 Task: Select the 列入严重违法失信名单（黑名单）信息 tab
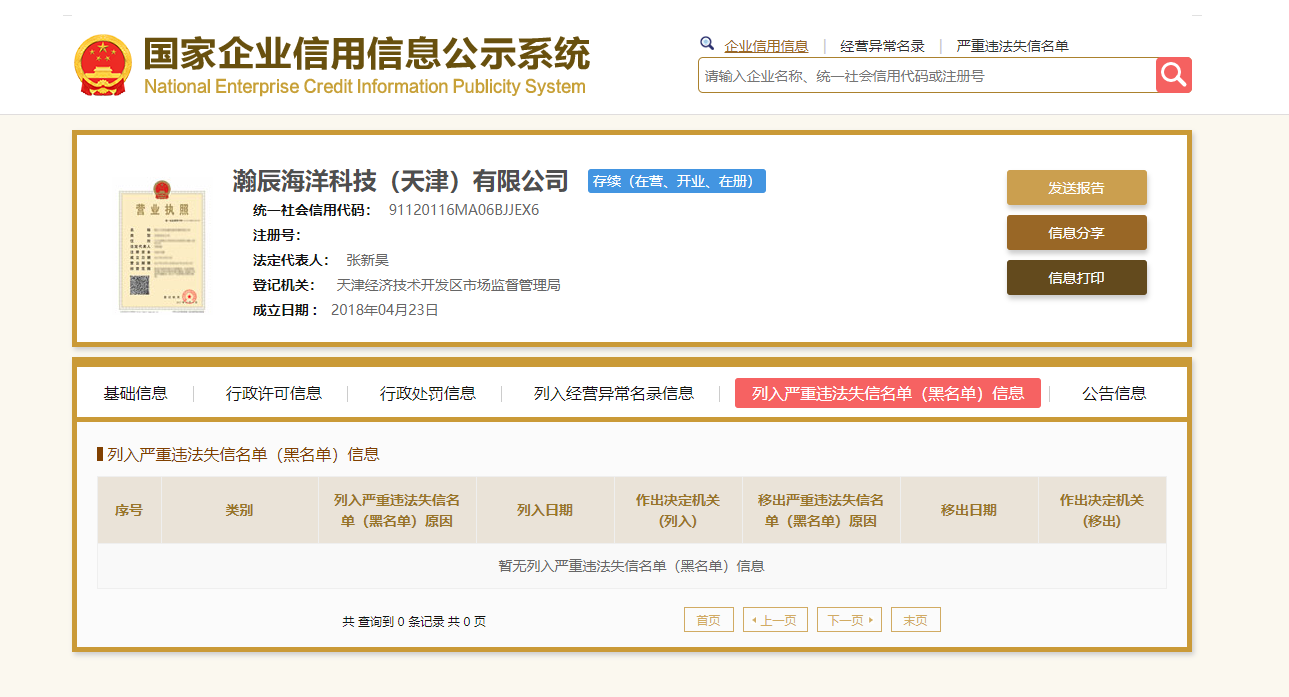click(888, 393)
